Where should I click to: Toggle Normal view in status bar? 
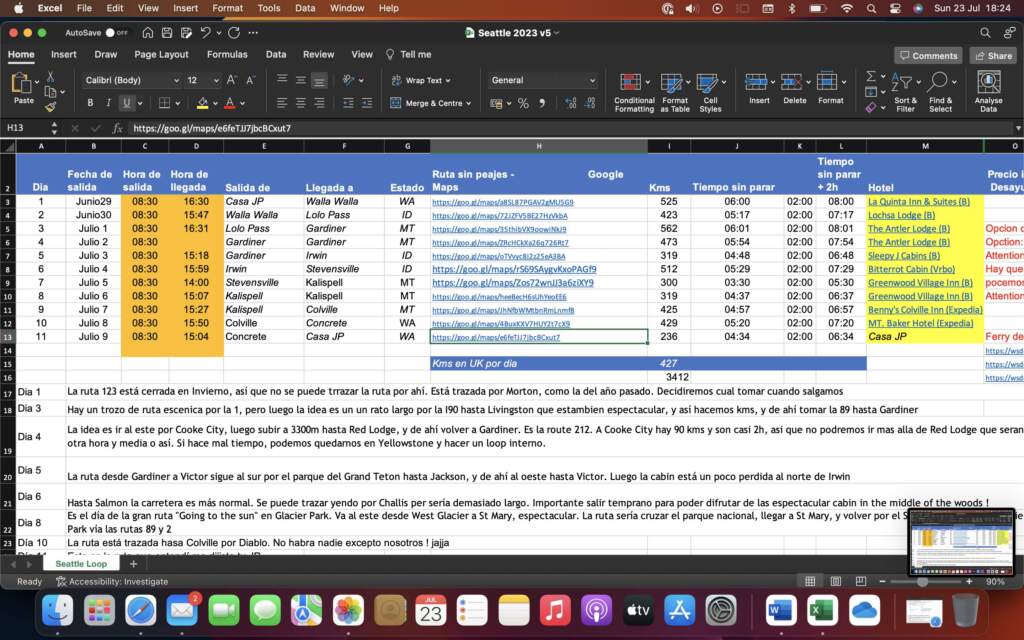pyautogui.click(x=810, y=581)
